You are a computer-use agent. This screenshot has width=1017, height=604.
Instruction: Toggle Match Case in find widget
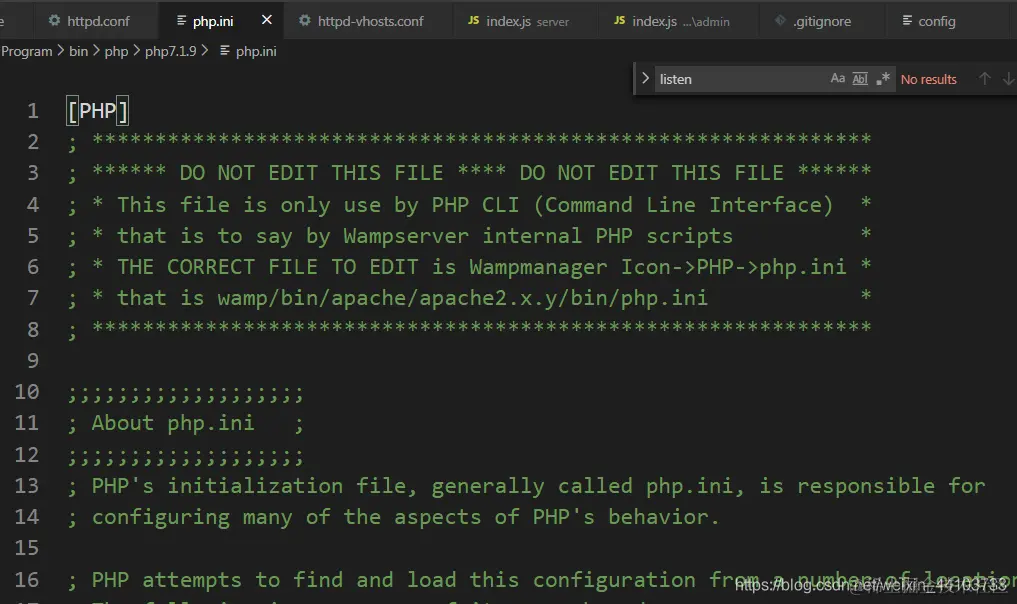(838, 79)
